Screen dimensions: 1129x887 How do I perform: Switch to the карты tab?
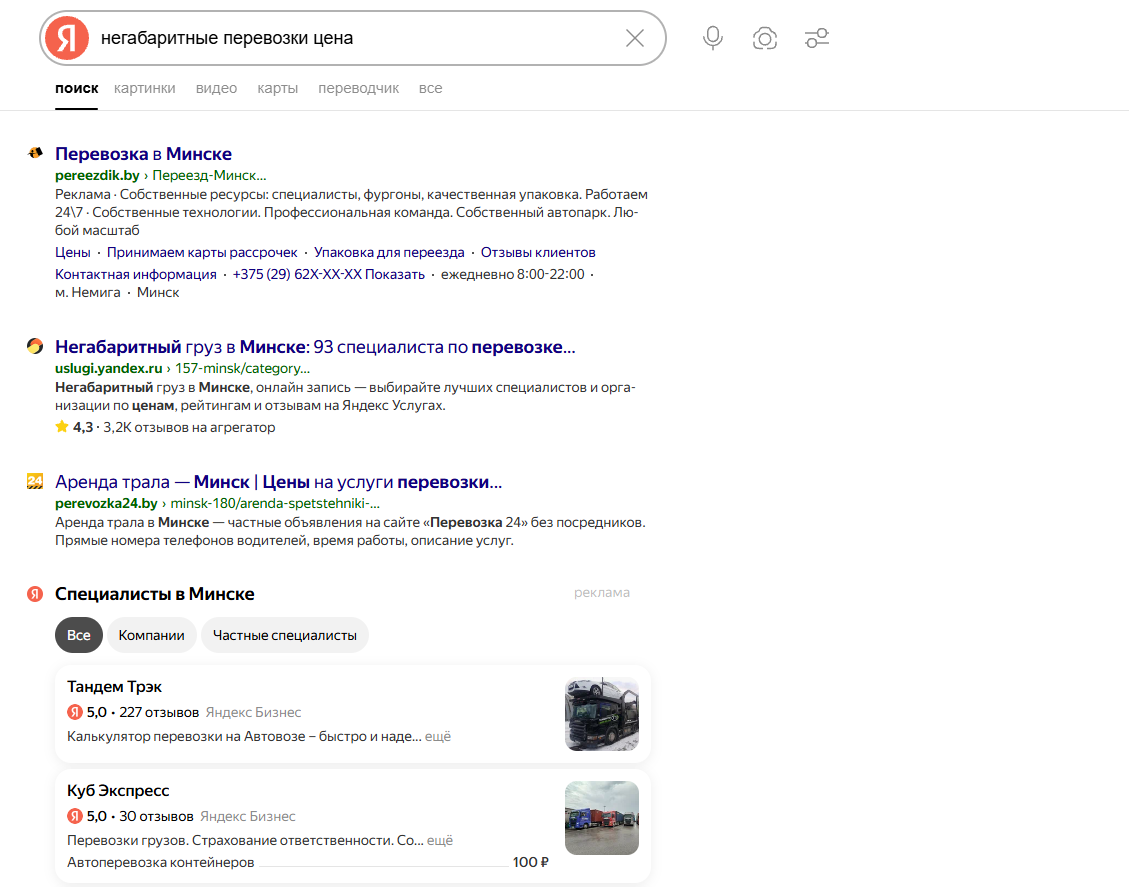click(277, 88)
